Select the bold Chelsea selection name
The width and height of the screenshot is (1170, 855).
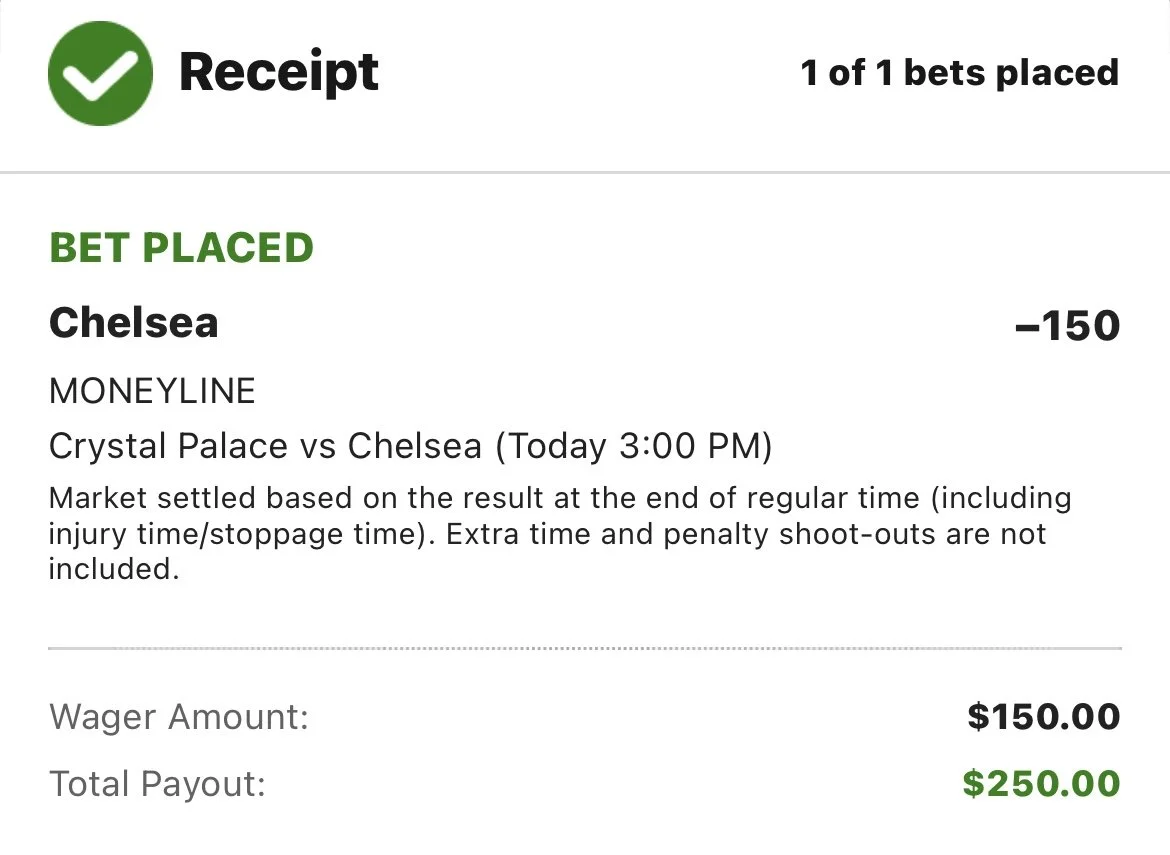[133, 322]
